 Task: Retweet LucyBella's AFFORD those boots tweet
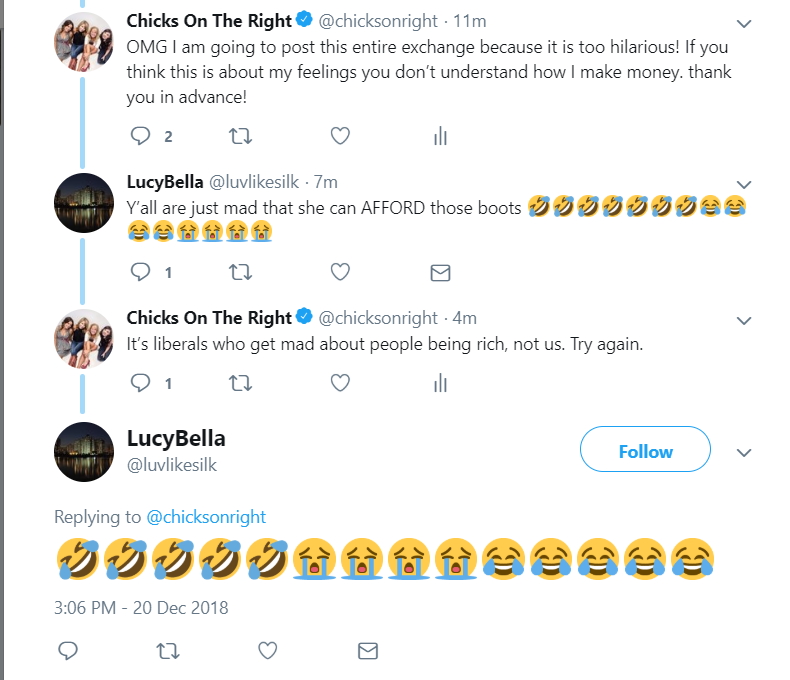[x=240, y=272]
